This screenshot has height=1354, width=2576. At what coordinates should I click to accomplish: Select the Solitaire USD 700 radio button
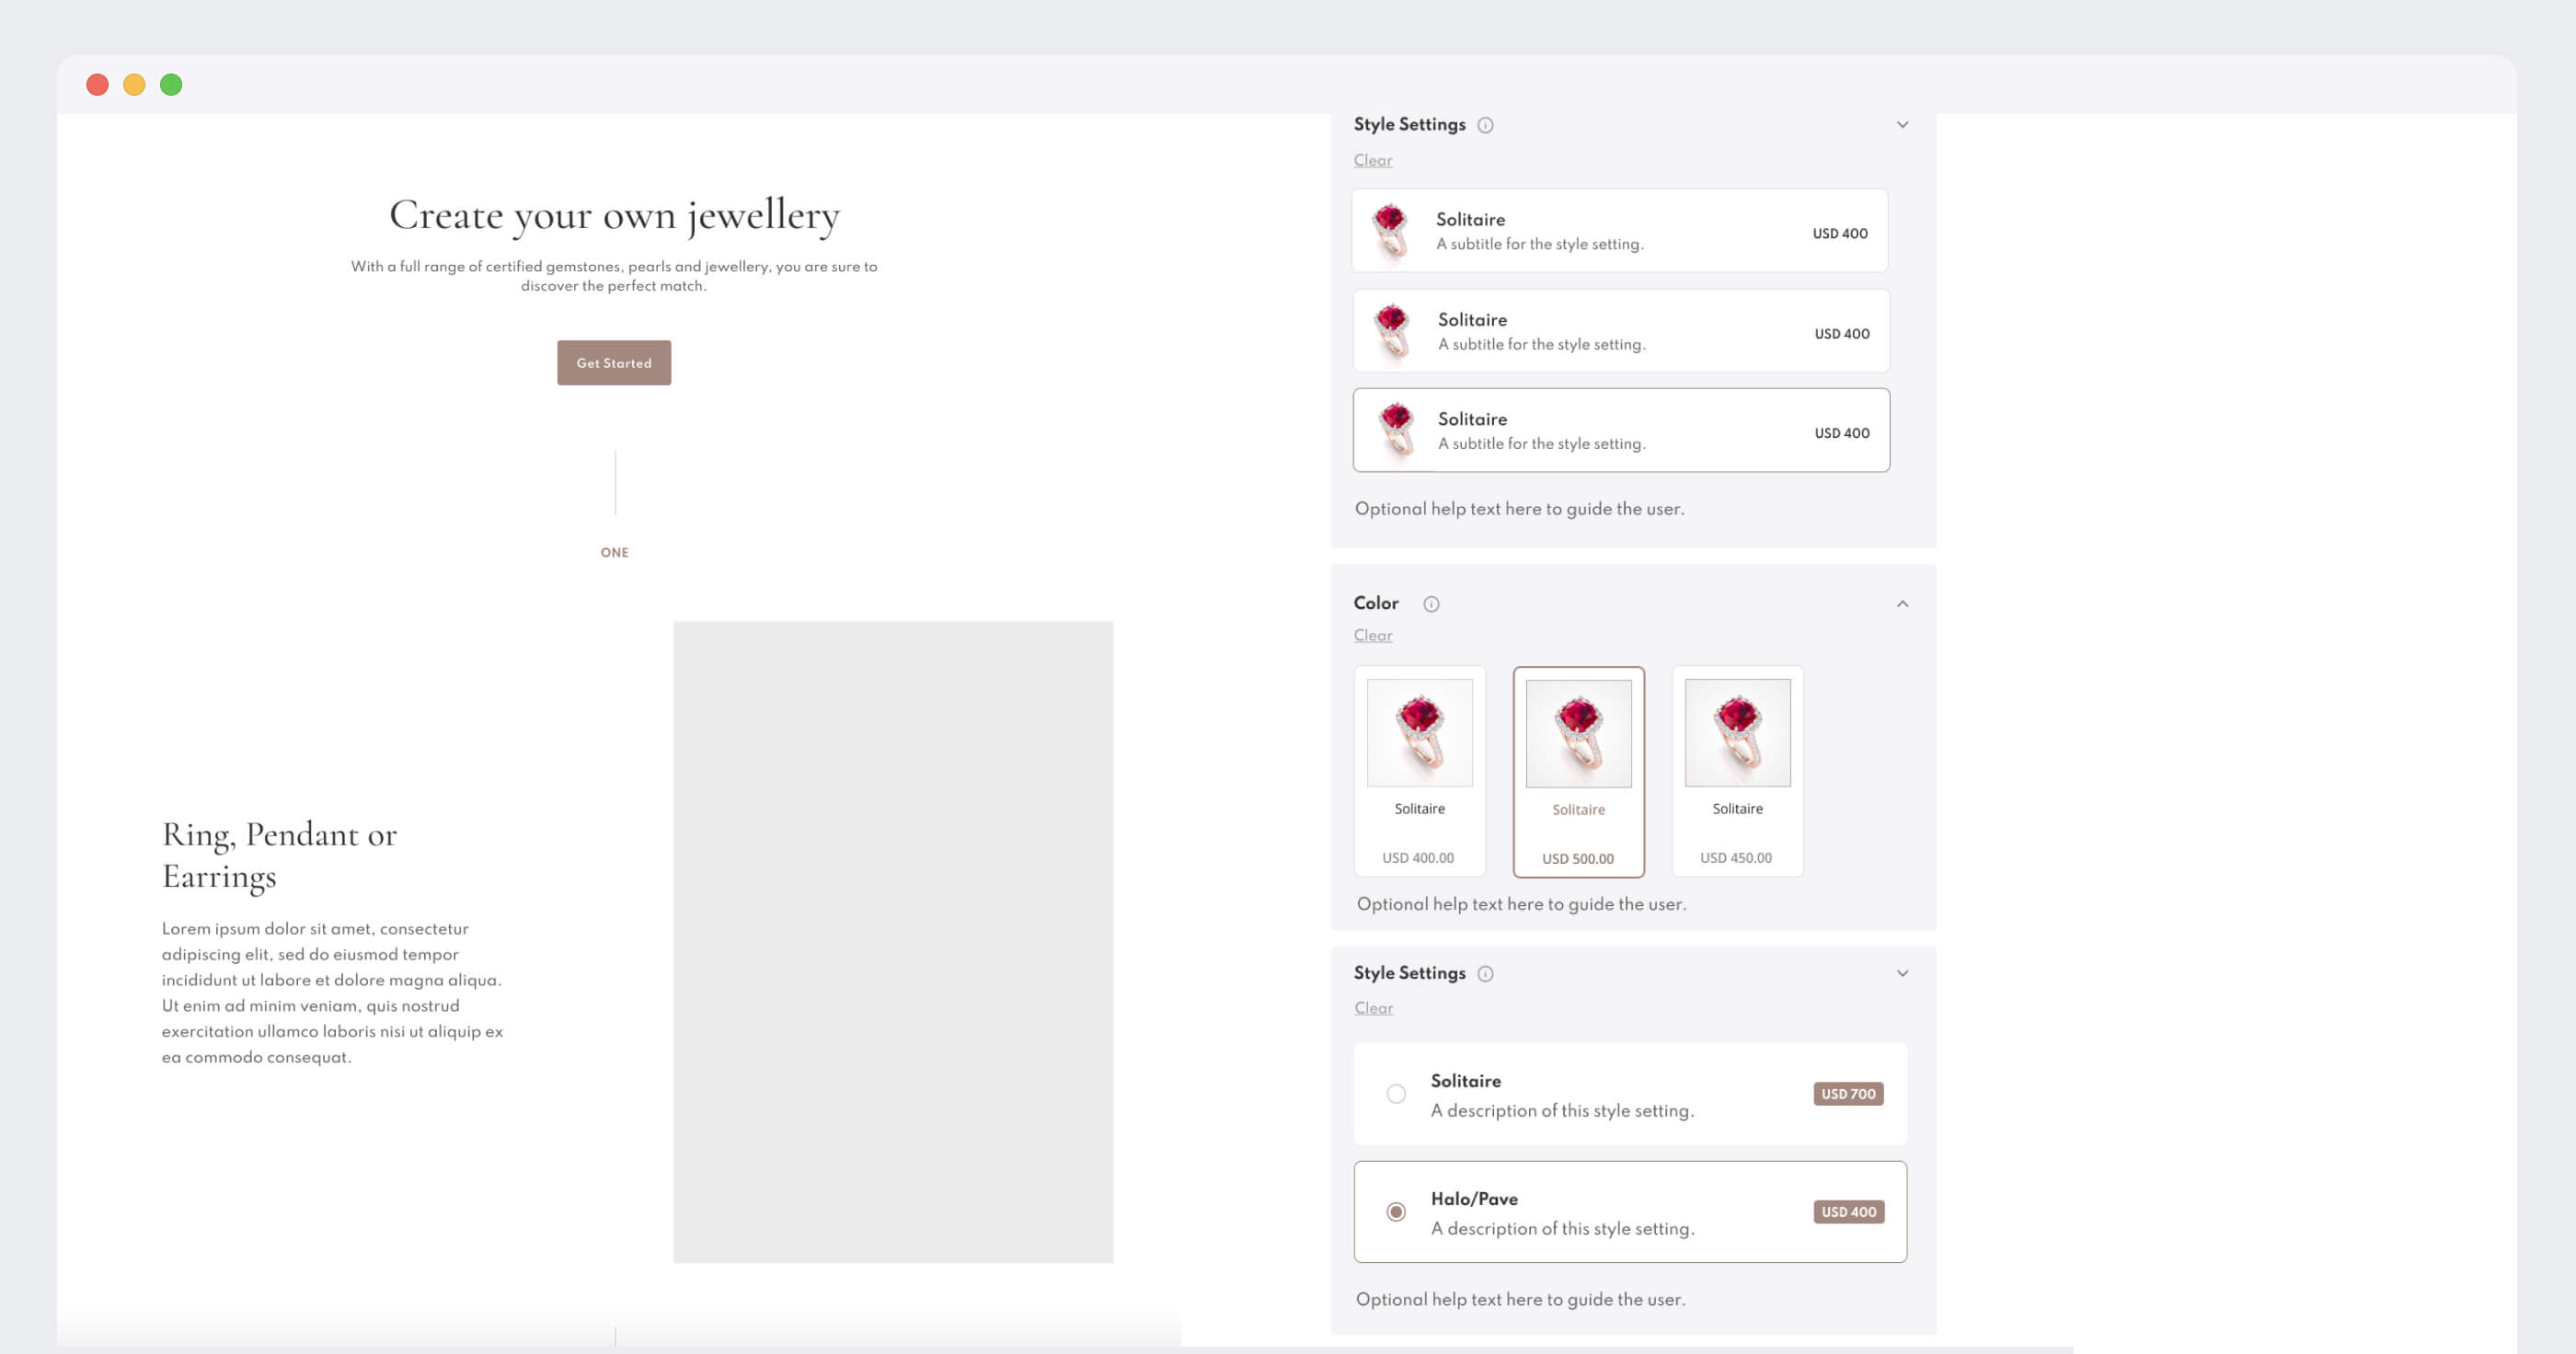pos(1396,1094)
